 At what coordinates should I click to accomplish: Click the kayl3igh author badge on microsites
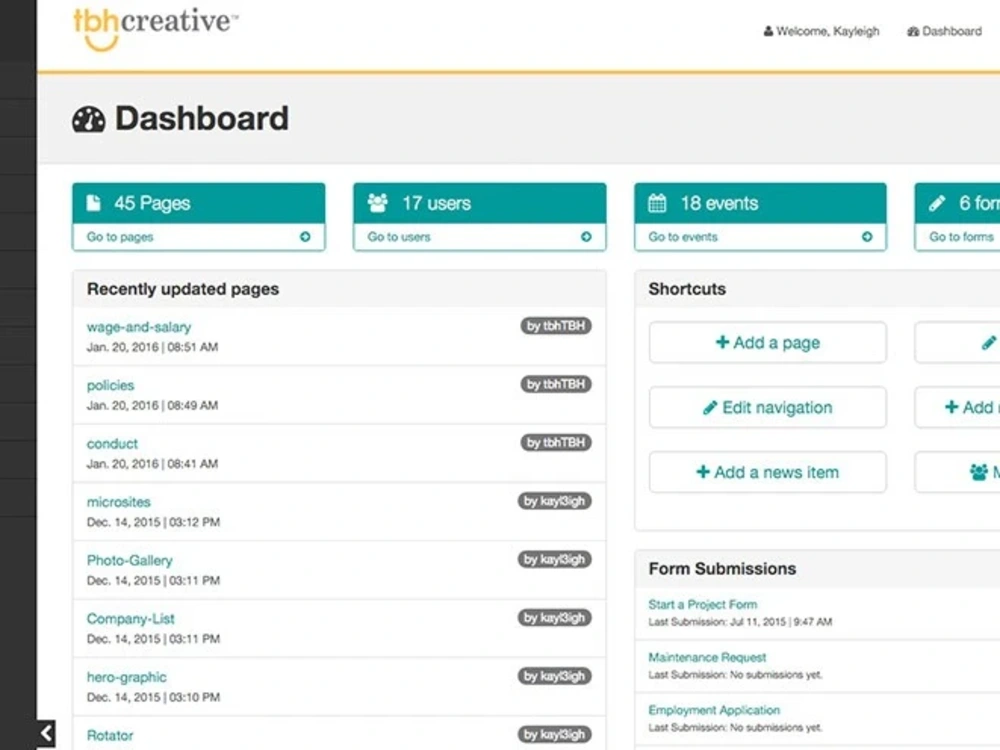coord(555,501)
